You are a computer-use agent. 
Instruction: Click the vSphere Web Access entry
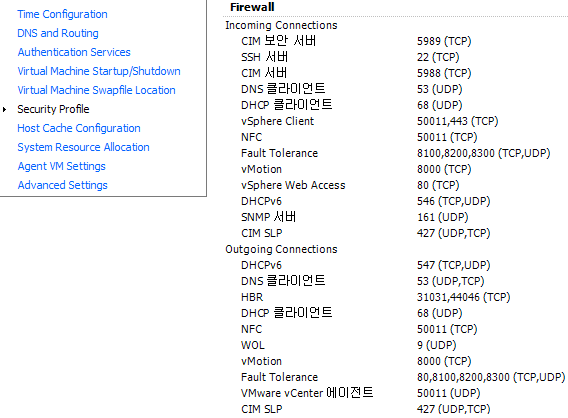[350, 185]
